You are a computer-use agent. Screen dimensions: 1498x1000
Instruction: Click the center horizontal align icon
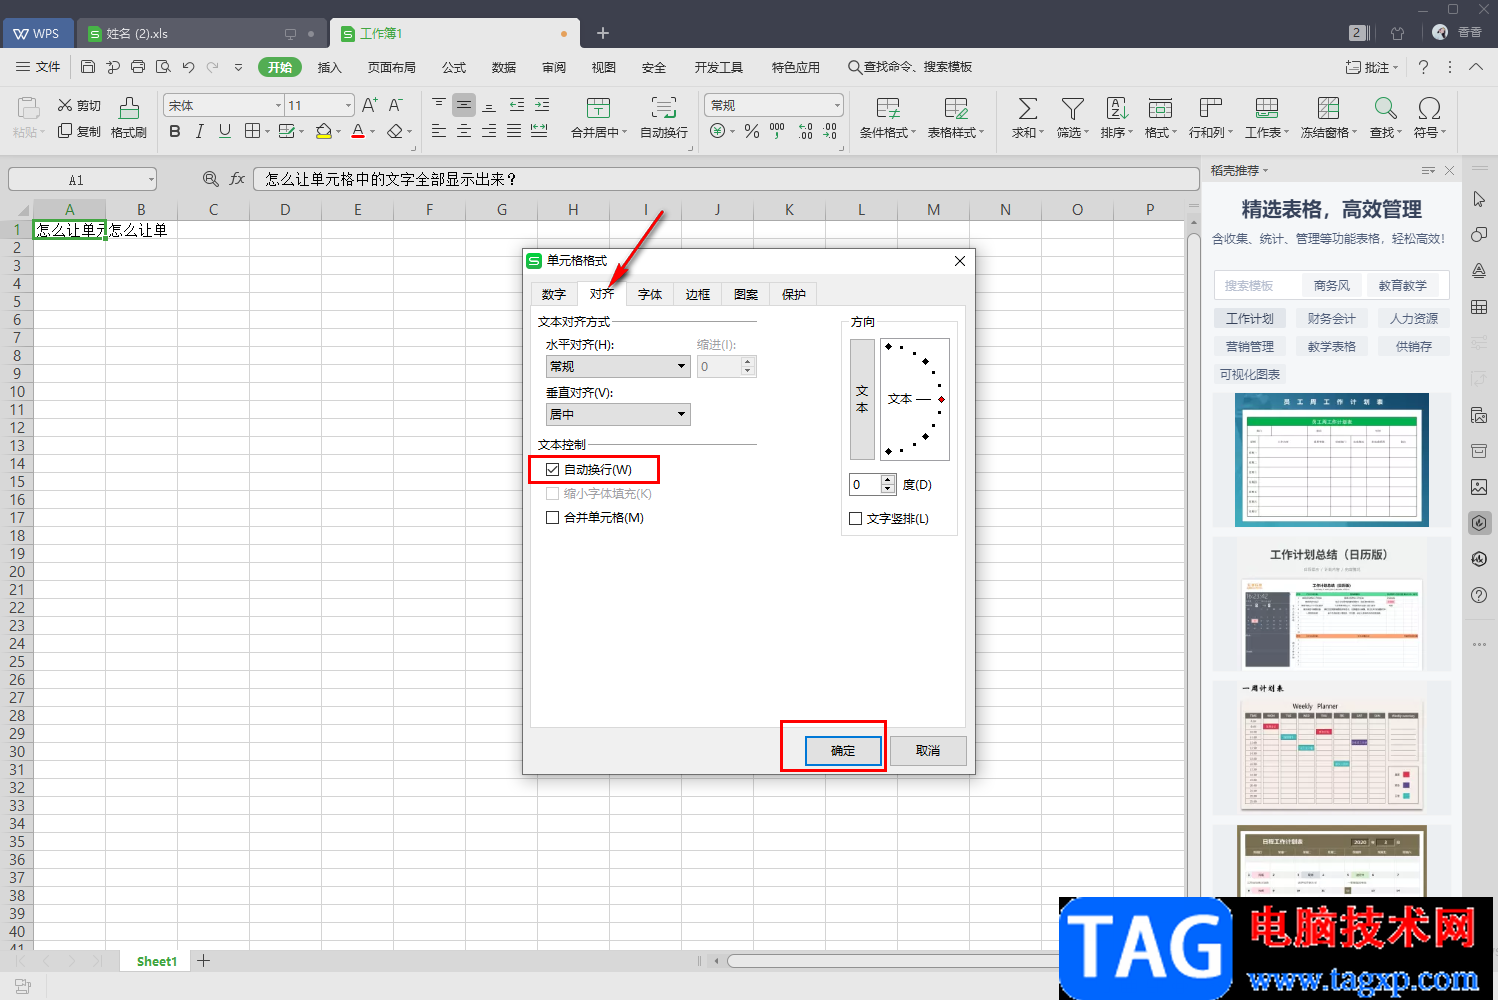tap(464, 131)
